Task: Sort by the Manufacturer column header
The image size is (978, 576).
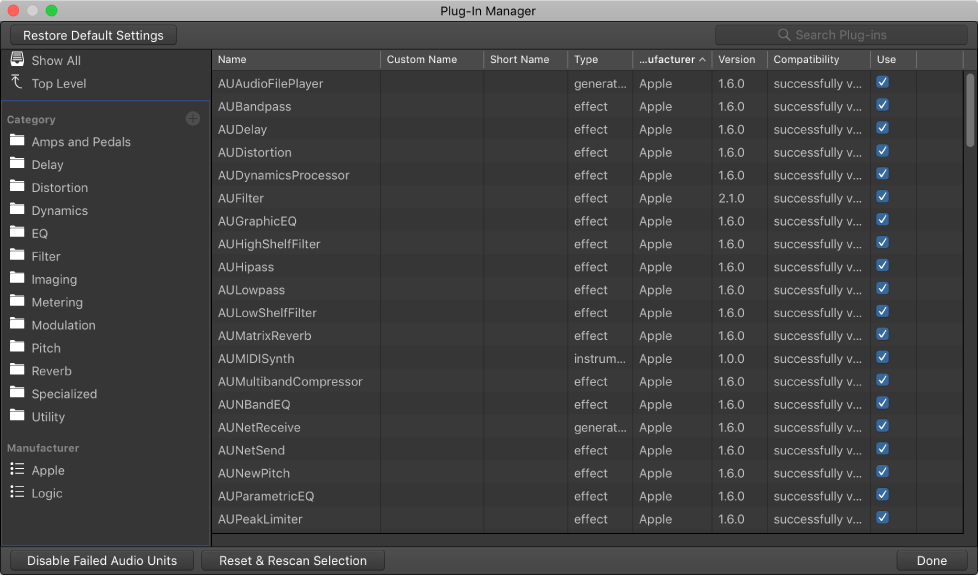Action: coord(668,59)
